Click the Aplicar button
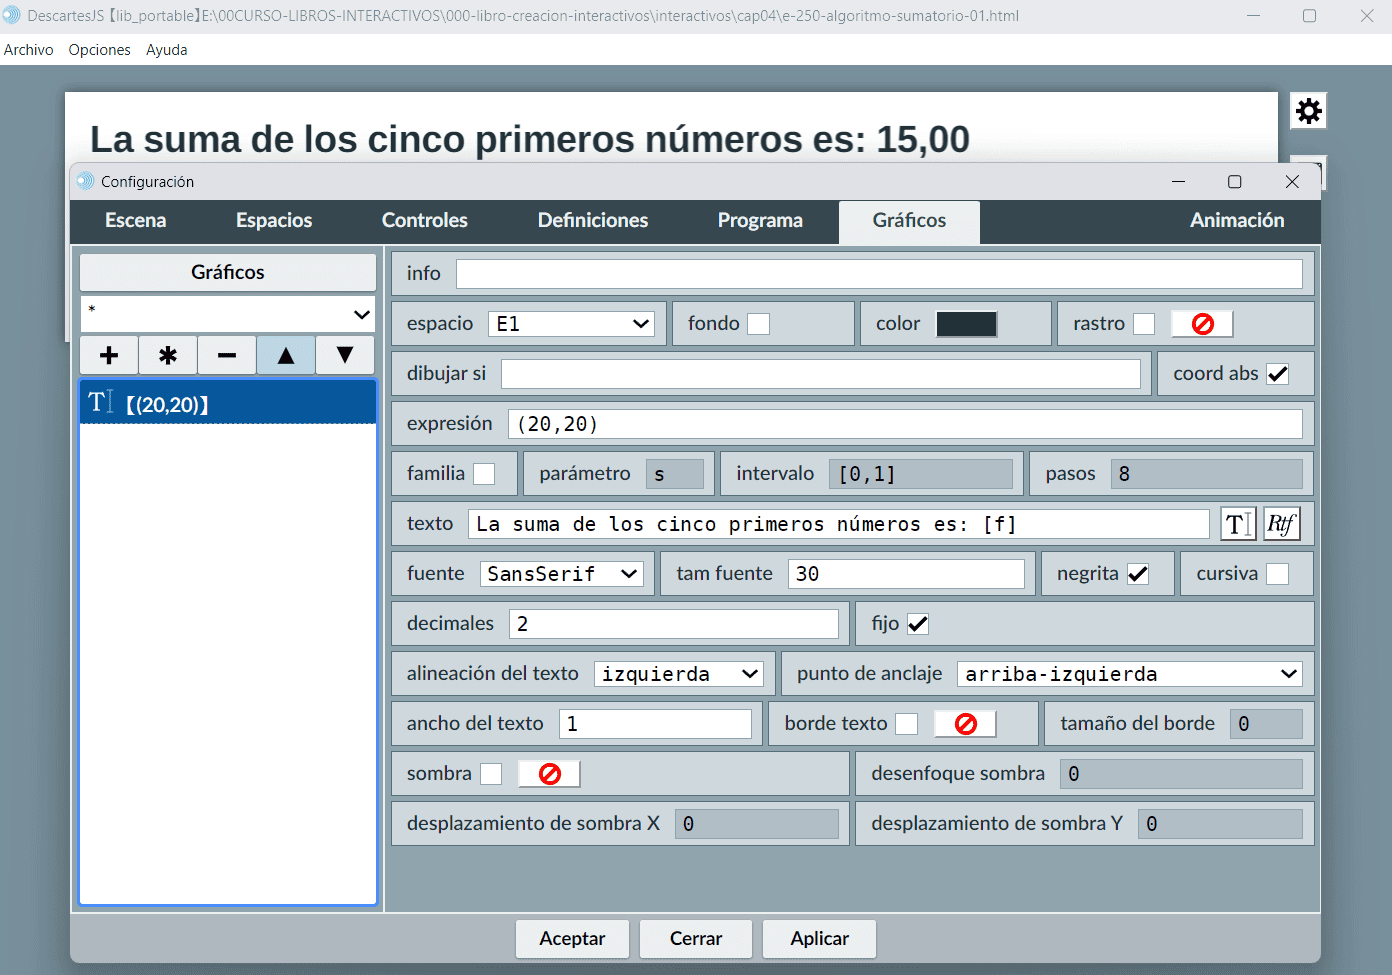This screenshot has width=1392, height=975. click(x=819, y=939)
